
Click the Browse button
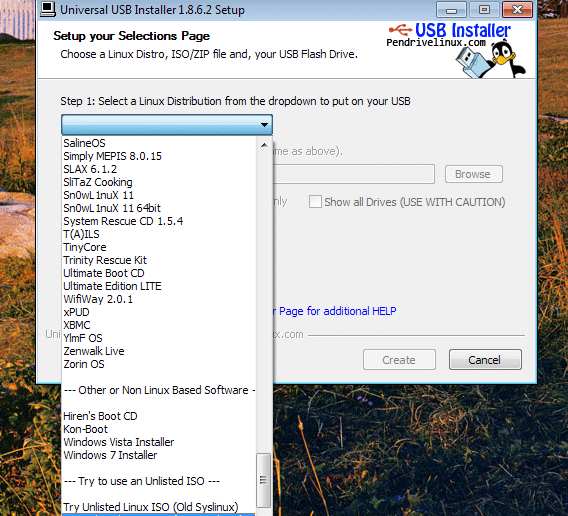point(473,174)
